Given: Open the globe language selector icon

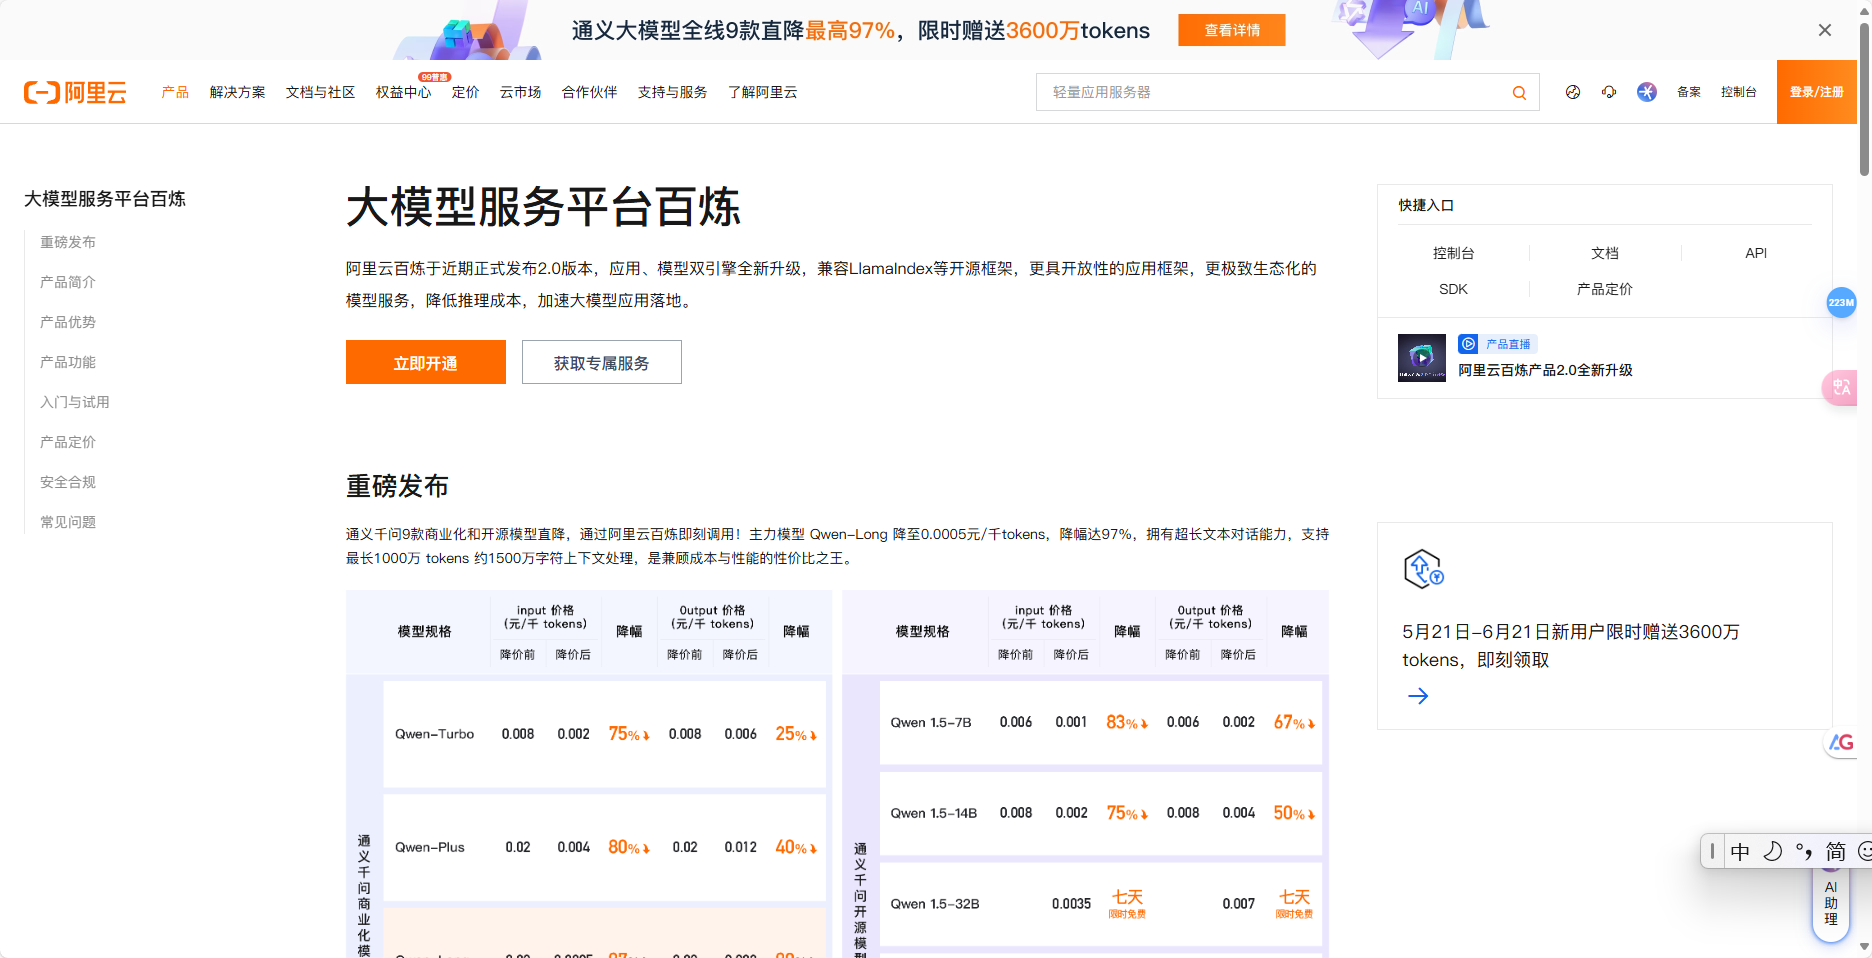Looking at the screenshot, I should tap(1573, 92).
